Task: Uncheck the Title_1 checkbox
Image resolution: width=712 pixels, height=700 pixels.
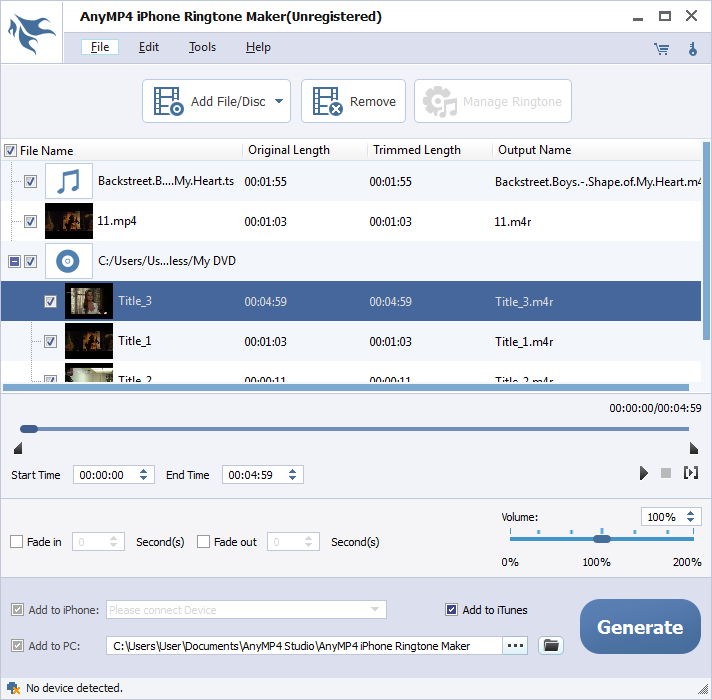Action: pos(50,341)
